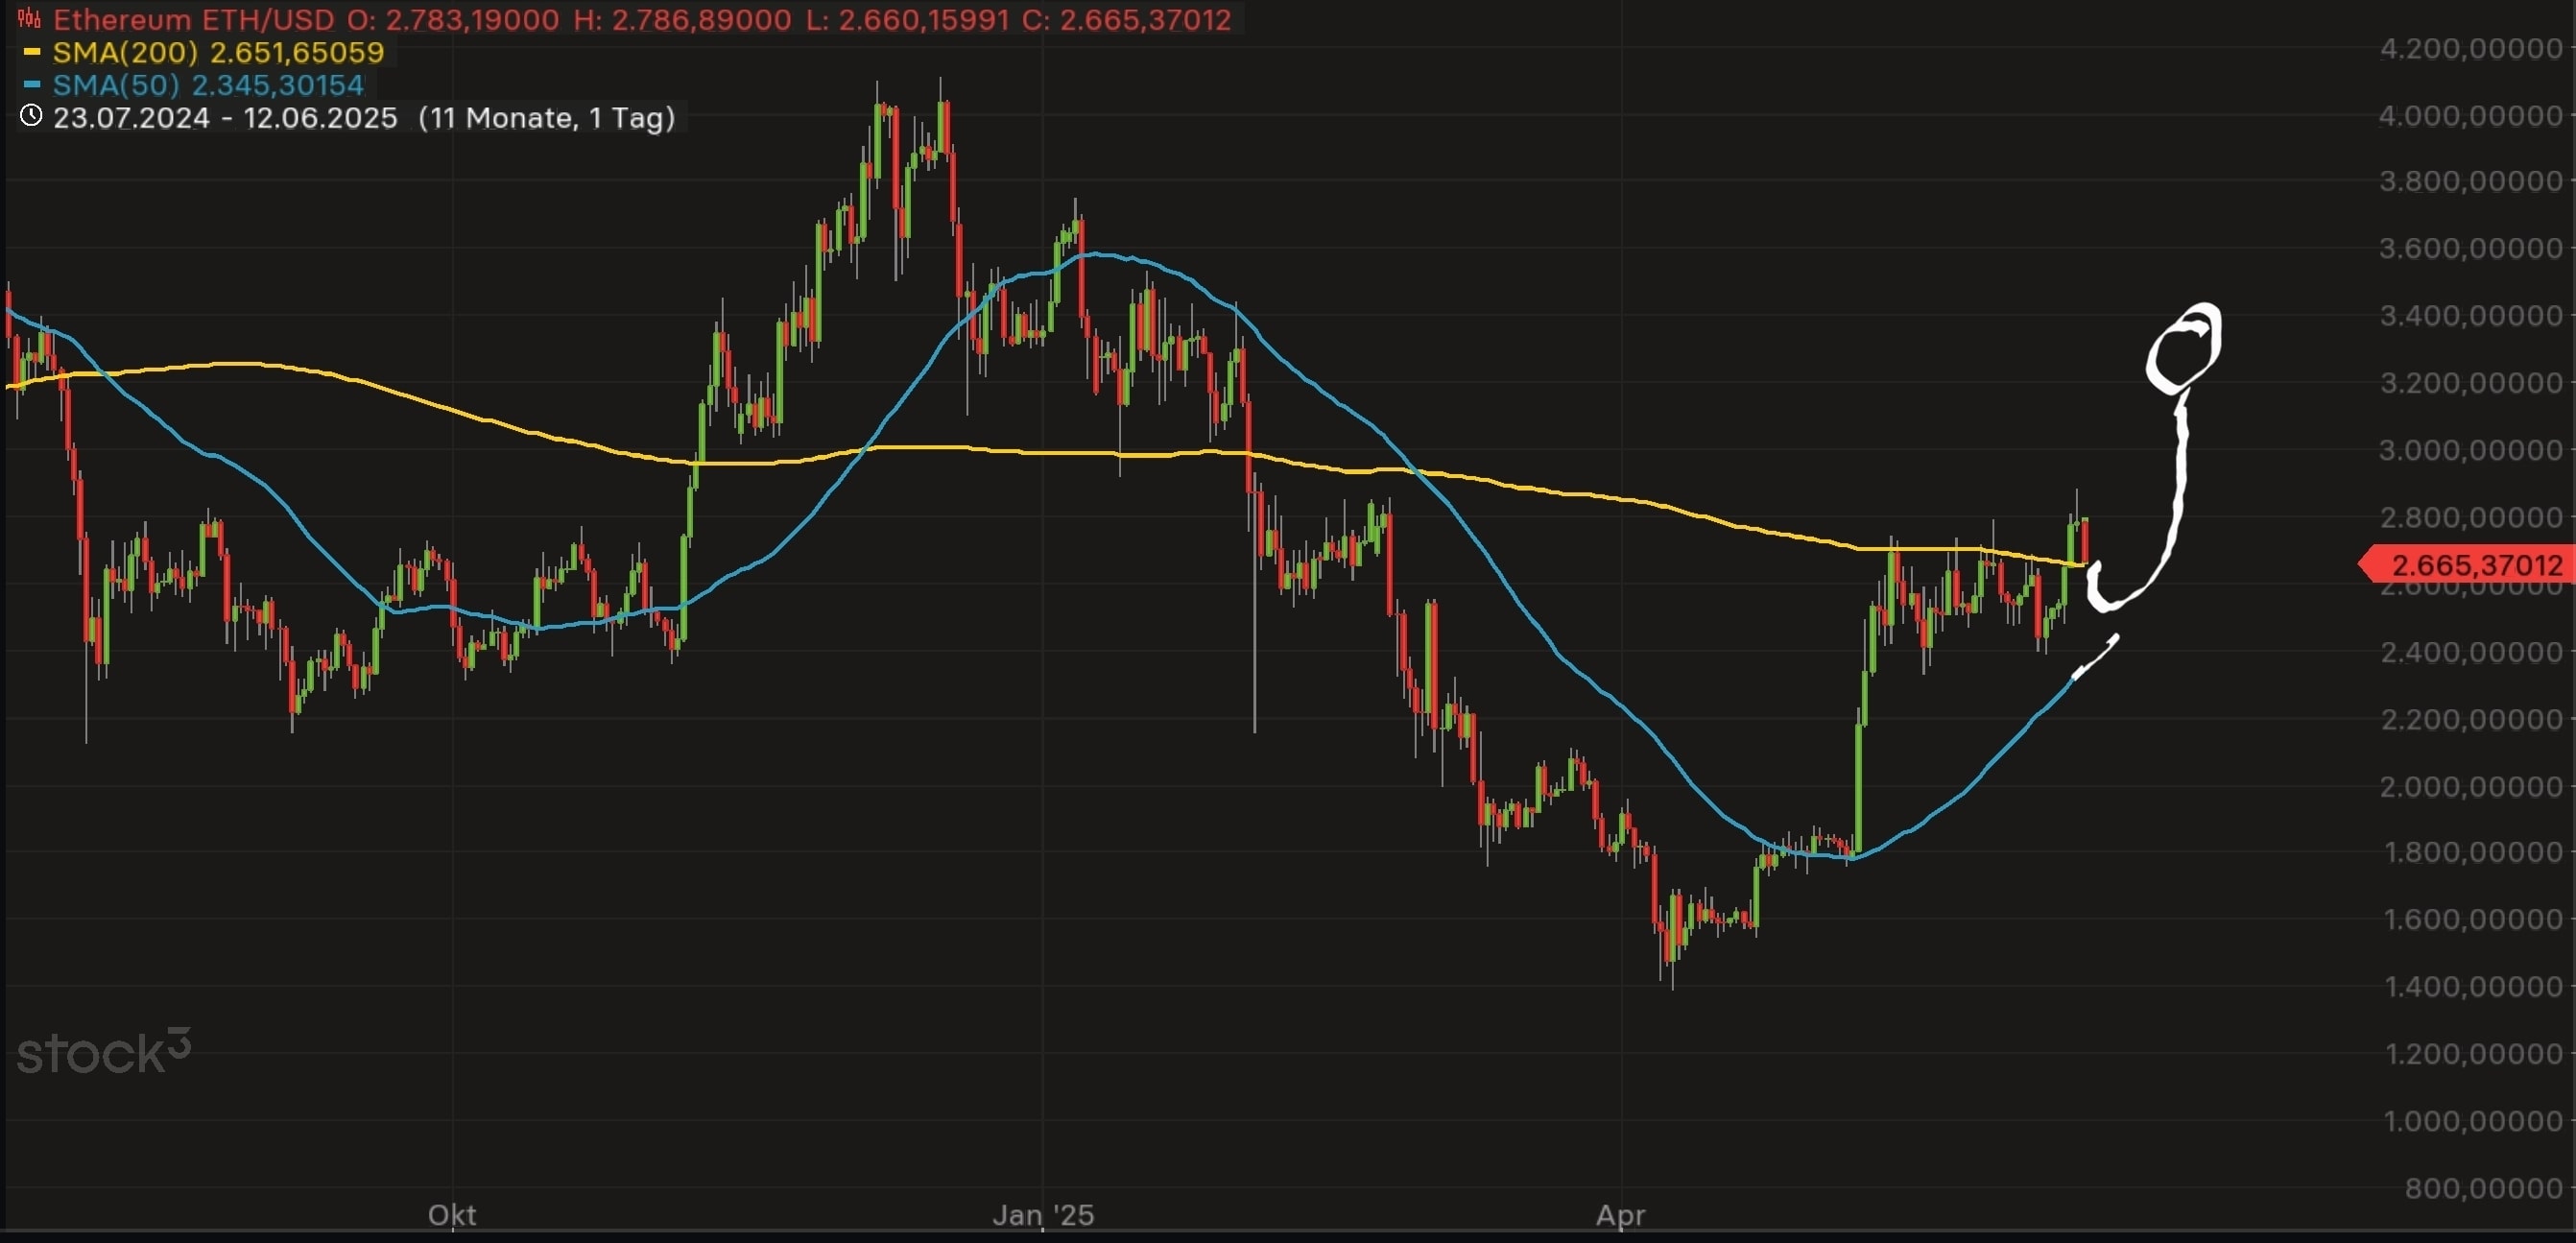Click the candlestick chart type icon

pos(29,18)
